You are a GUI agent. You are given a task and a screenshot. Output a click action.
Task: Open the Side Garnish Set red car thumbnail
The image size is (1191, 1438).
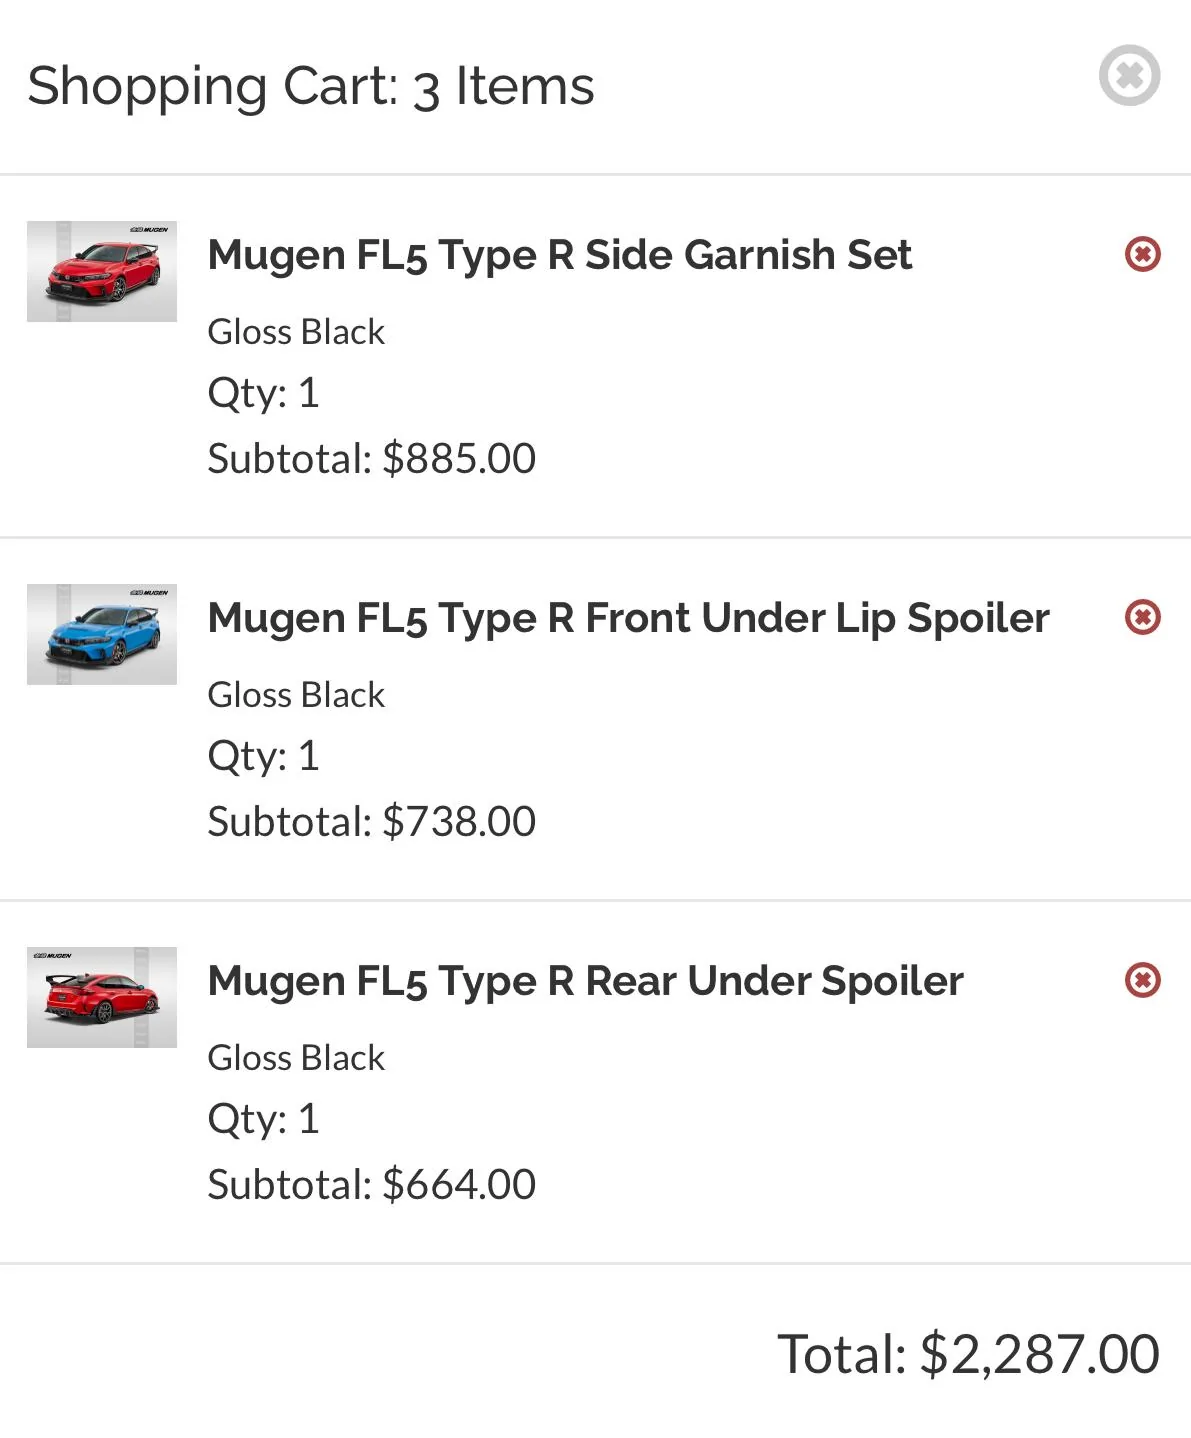click(102, 271)
